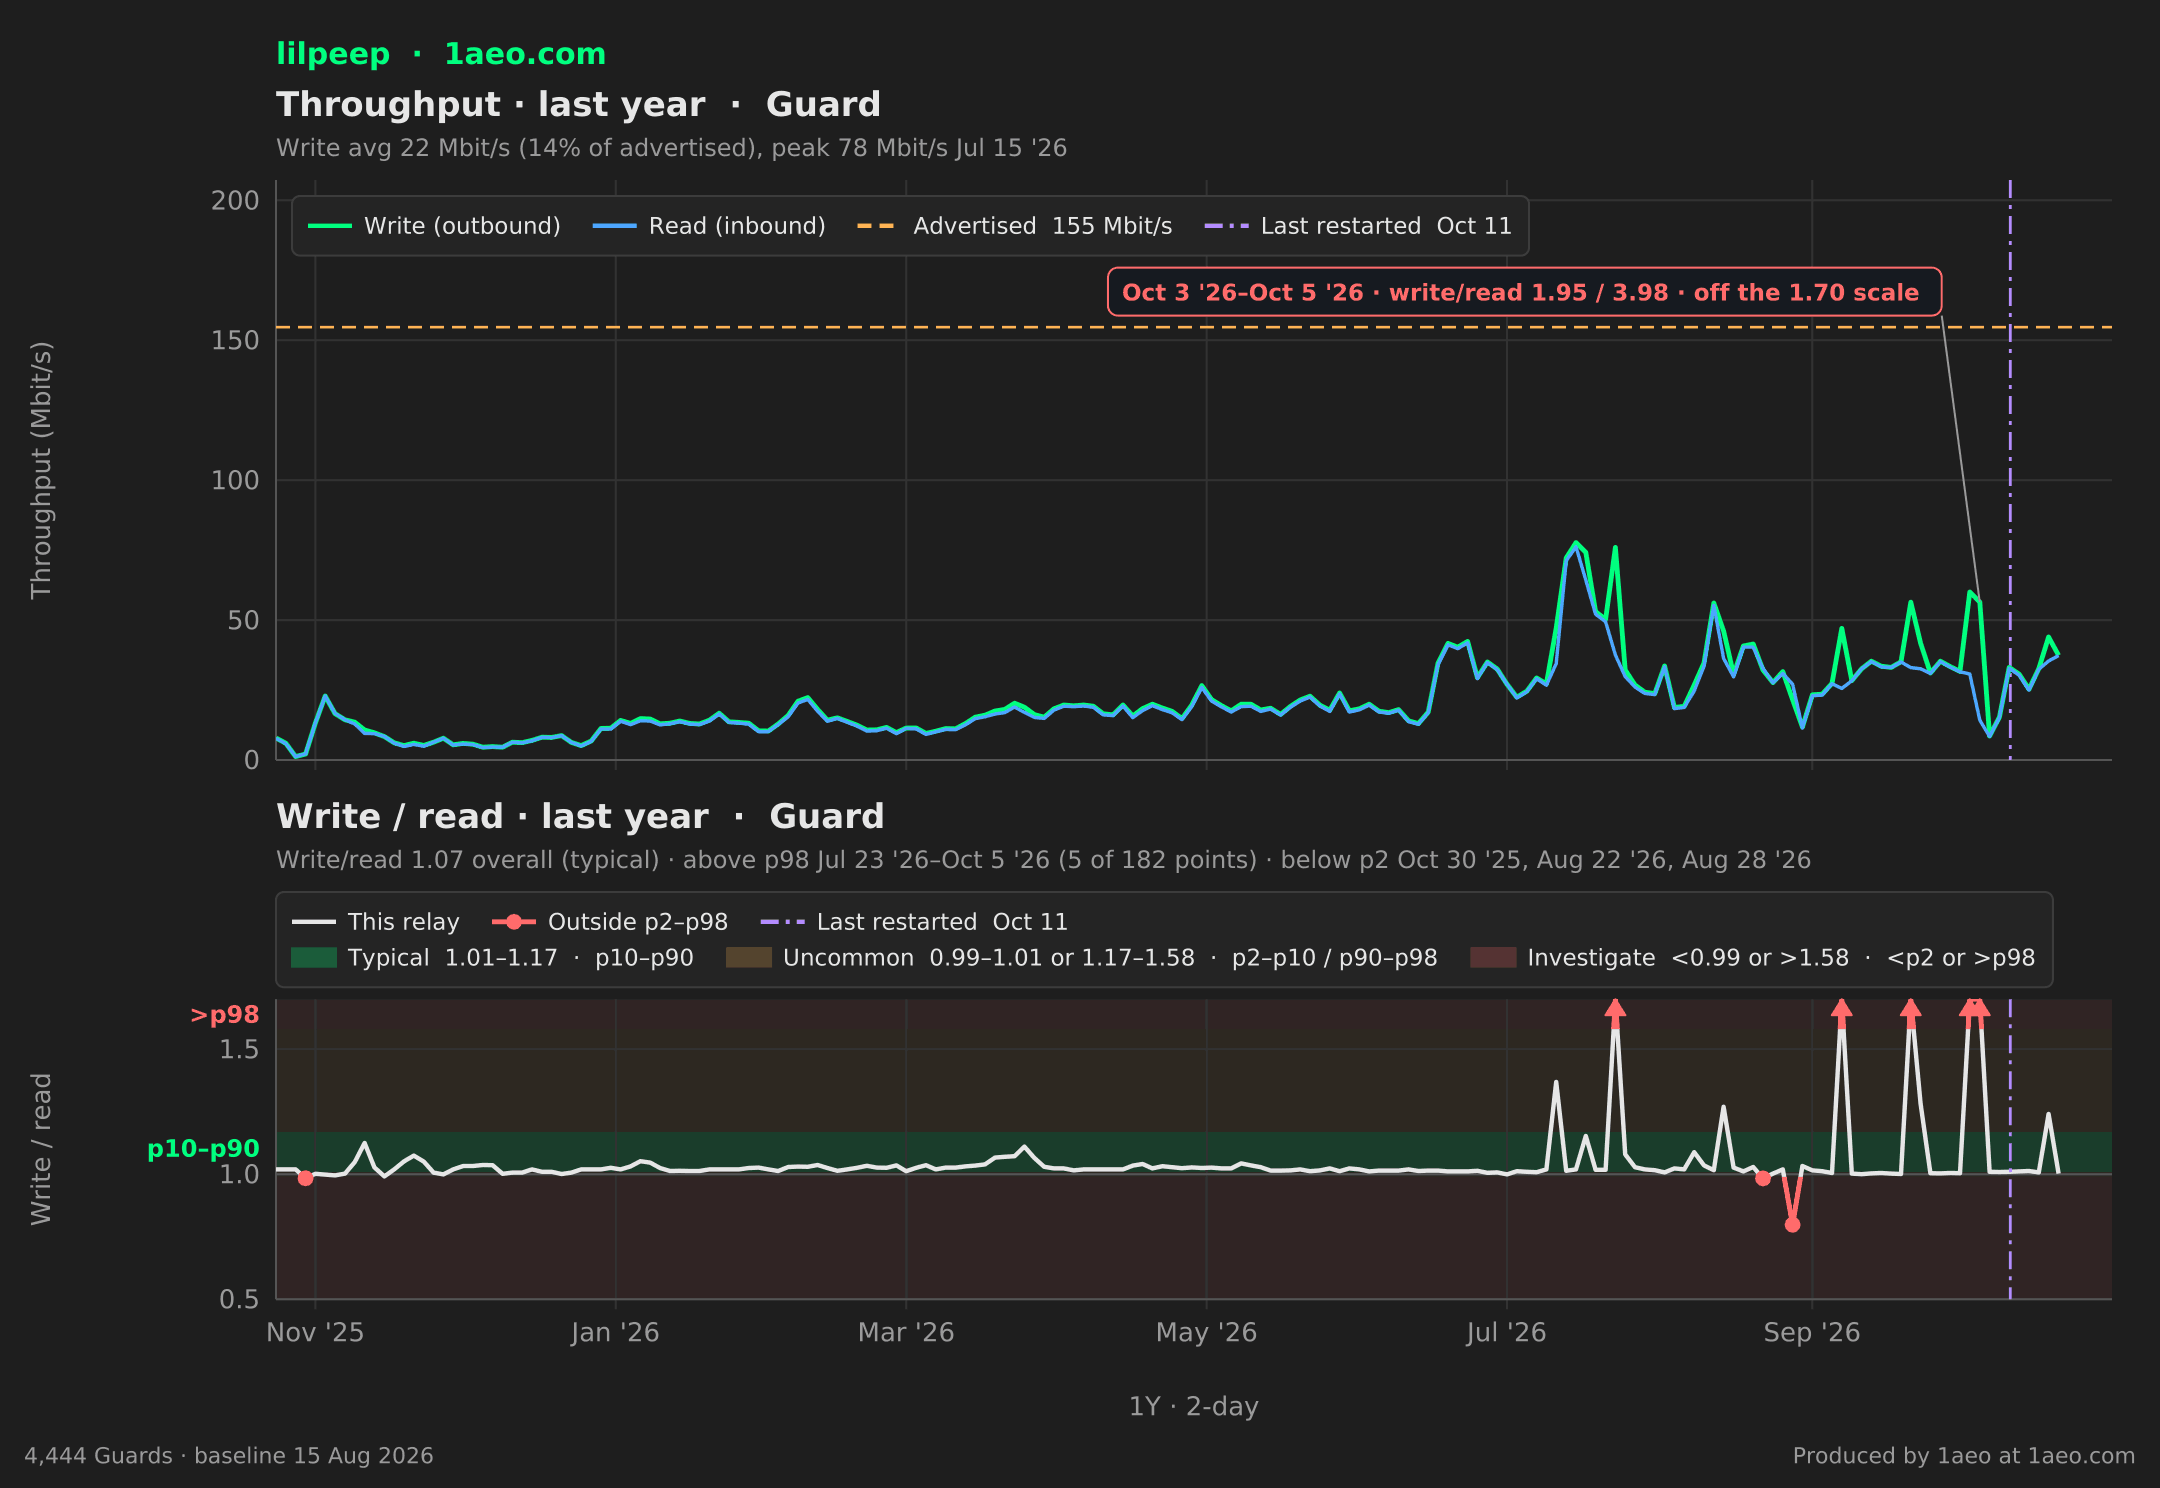This screenshot has width=2160, height=1488.
Task: Click the Throughput last year Guard title
Action: click(x=578, y=105)
